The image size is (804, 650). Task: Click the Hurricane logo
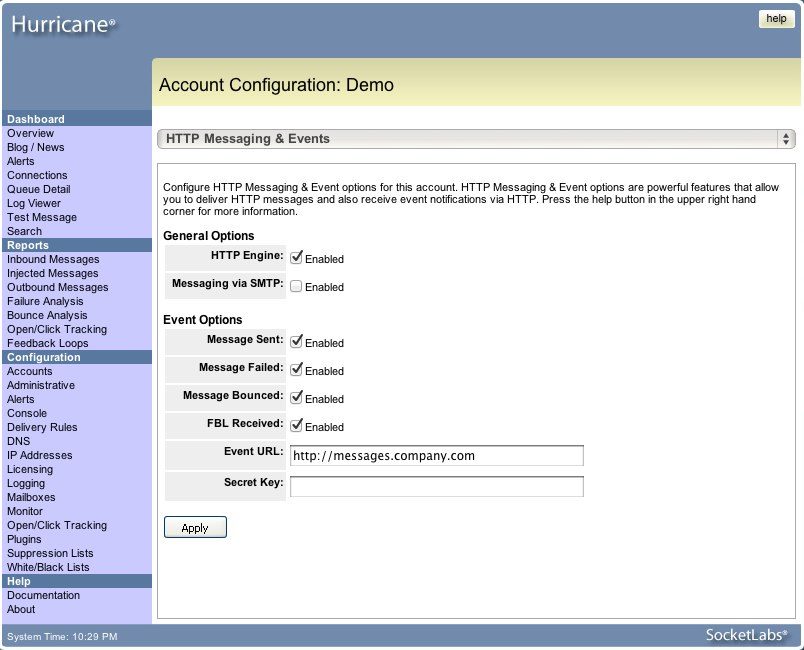pyautogui.click(x=63, y=24)
